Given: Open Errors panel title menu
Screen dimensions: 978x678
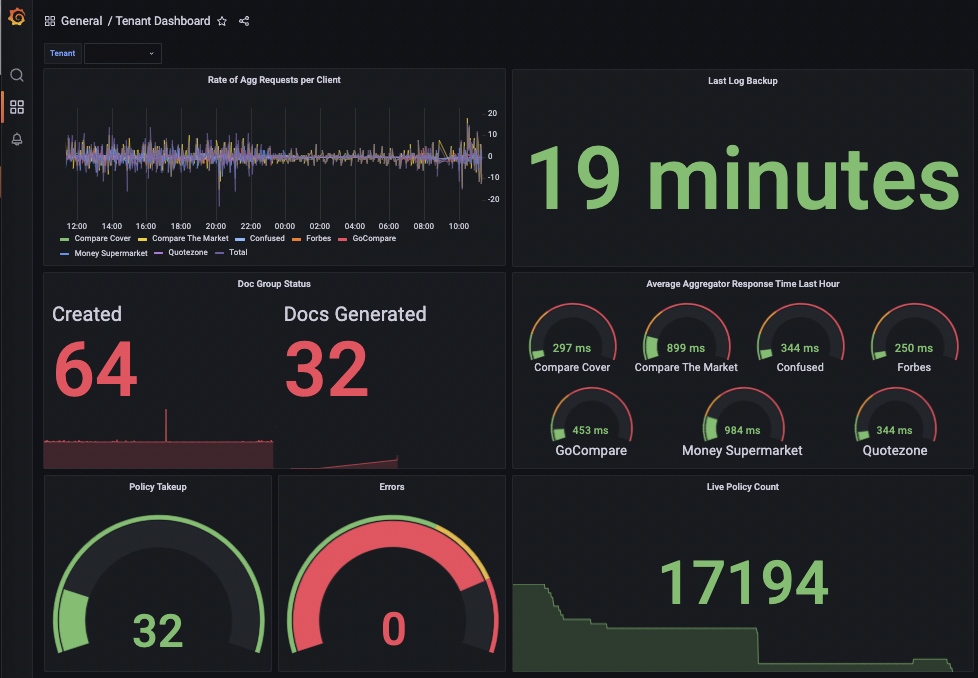Looking at the screenshot, I should click(392, 487).
